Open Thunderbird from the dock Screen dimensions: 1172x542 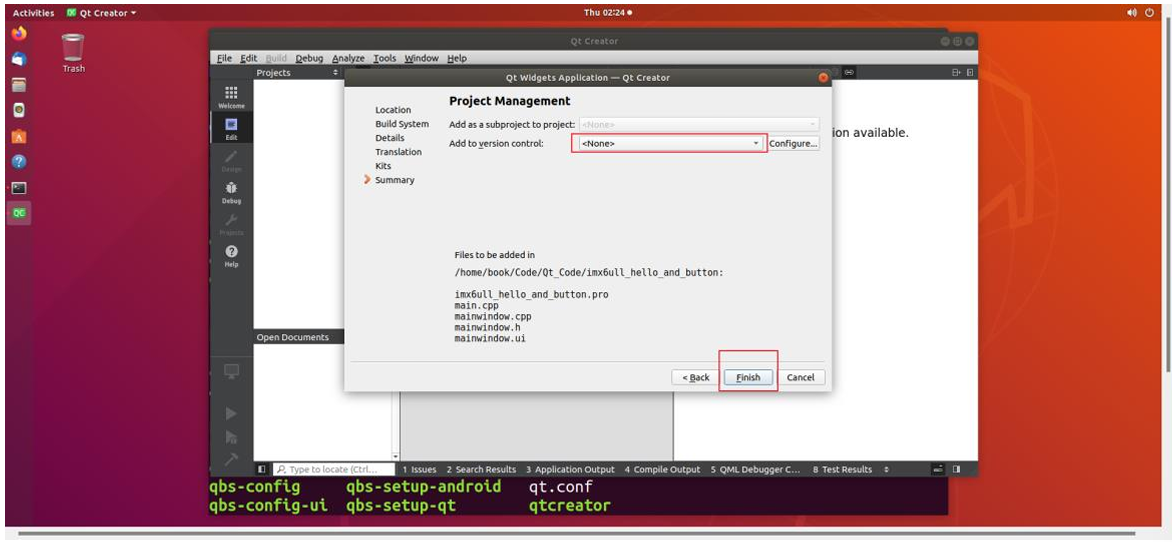pos(19,59)
